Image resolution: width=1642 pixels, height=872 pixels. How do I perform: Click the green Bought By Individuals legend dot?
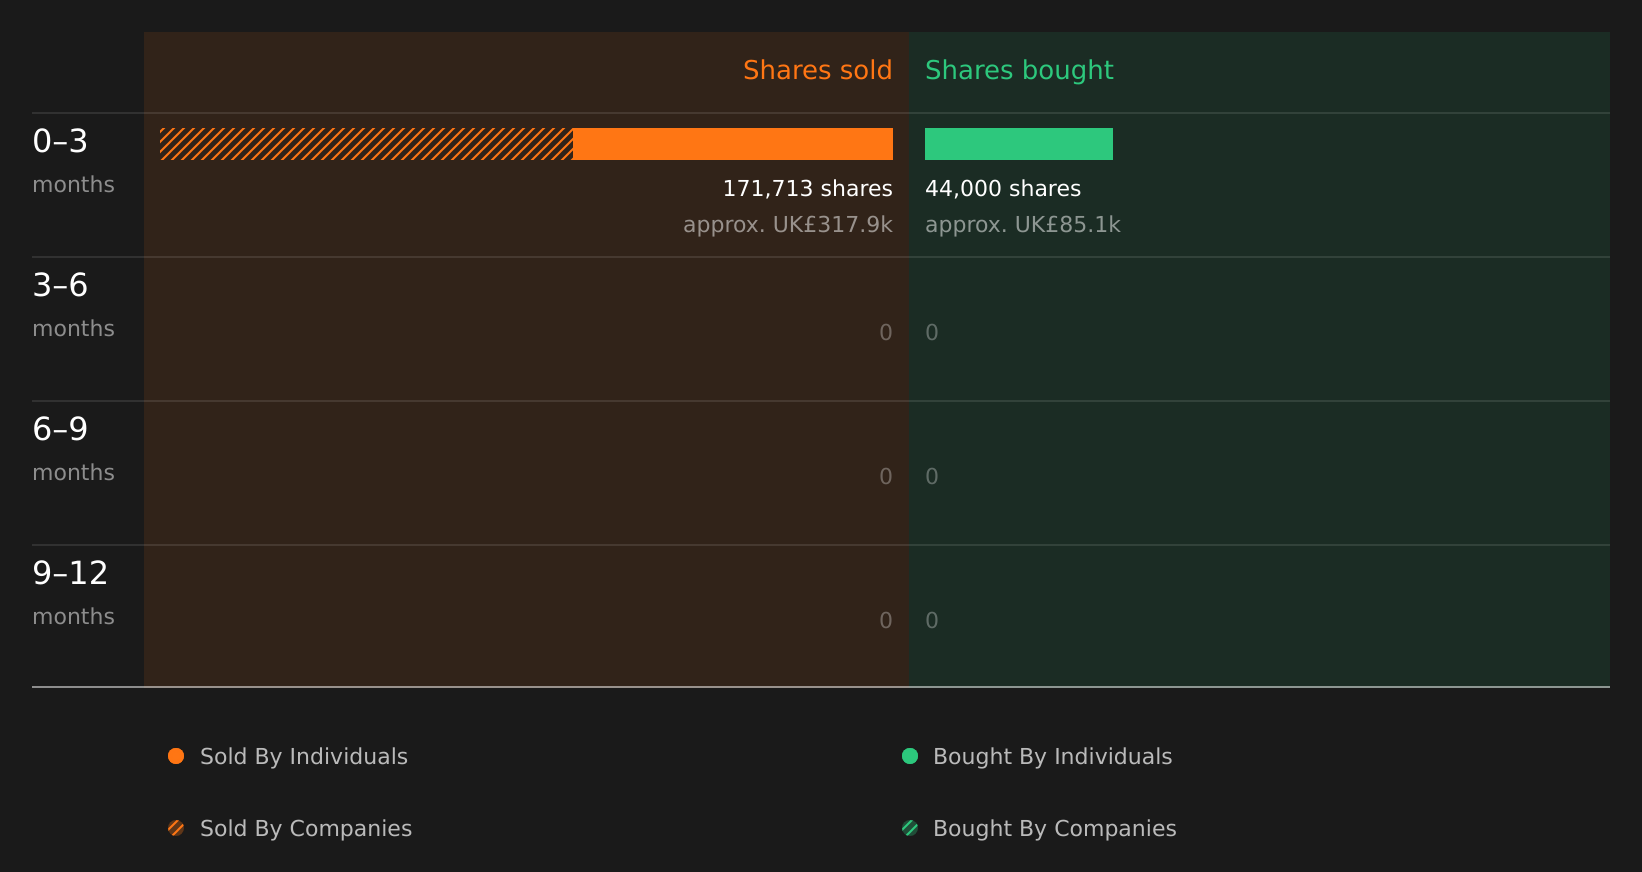(x=910, y=756)
